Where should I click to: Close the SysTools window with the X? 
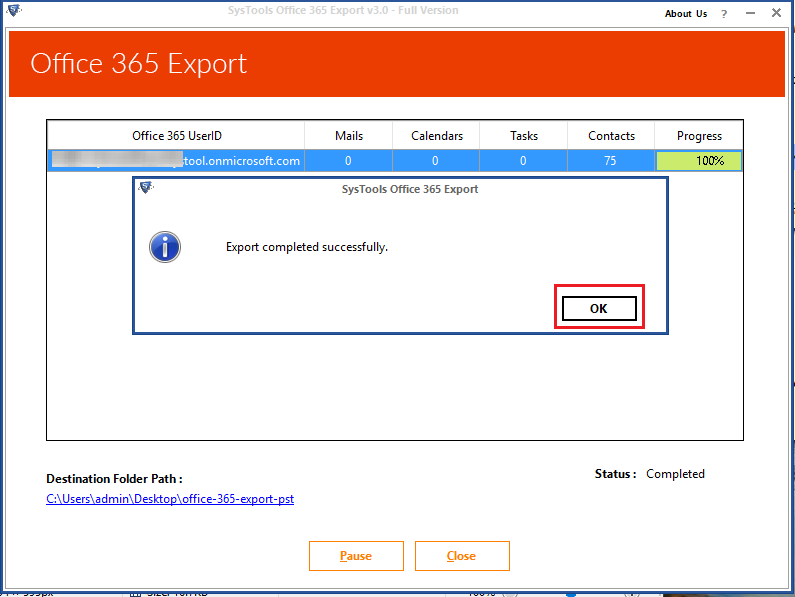(776, 13)
